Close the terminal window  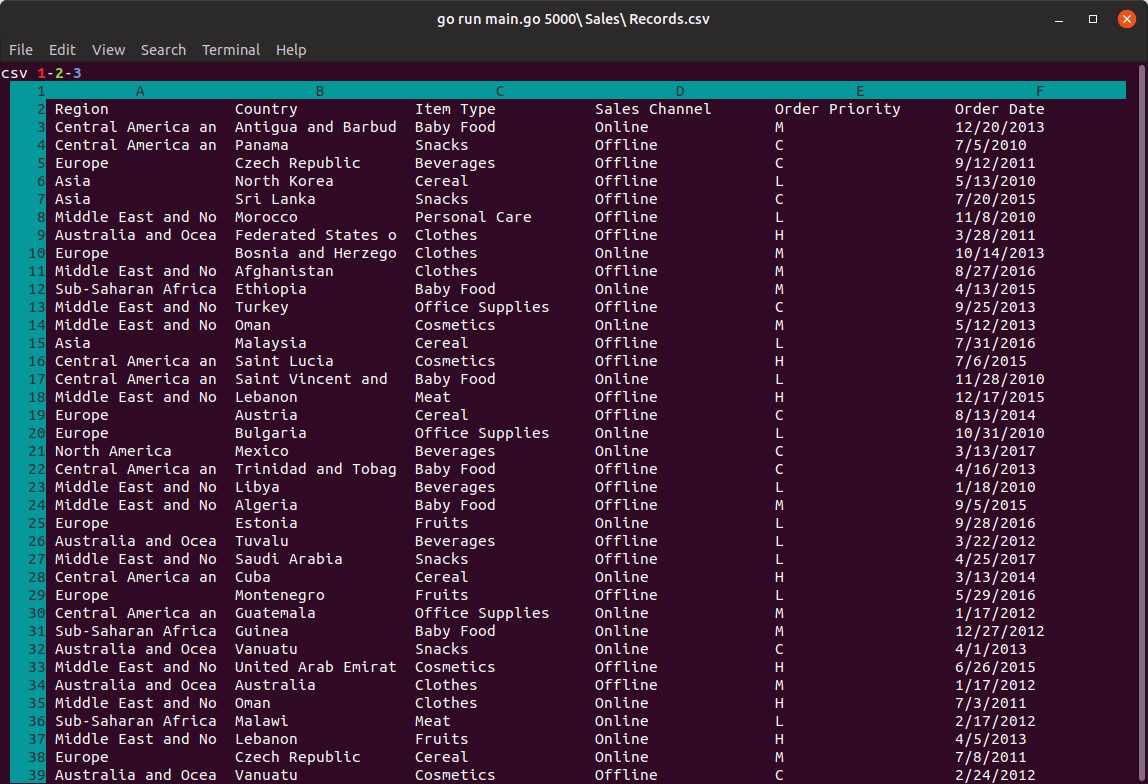(1127, 19)
